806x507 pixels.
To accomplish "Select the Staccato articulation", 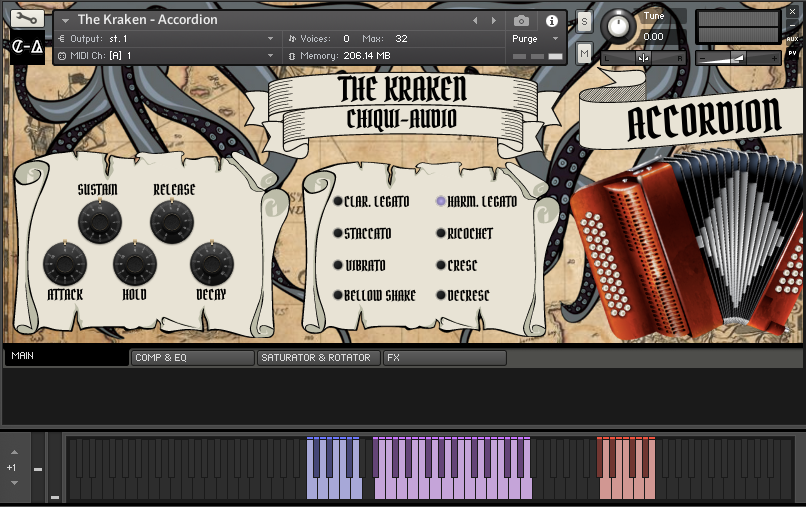I will click(x=339, y=234).
